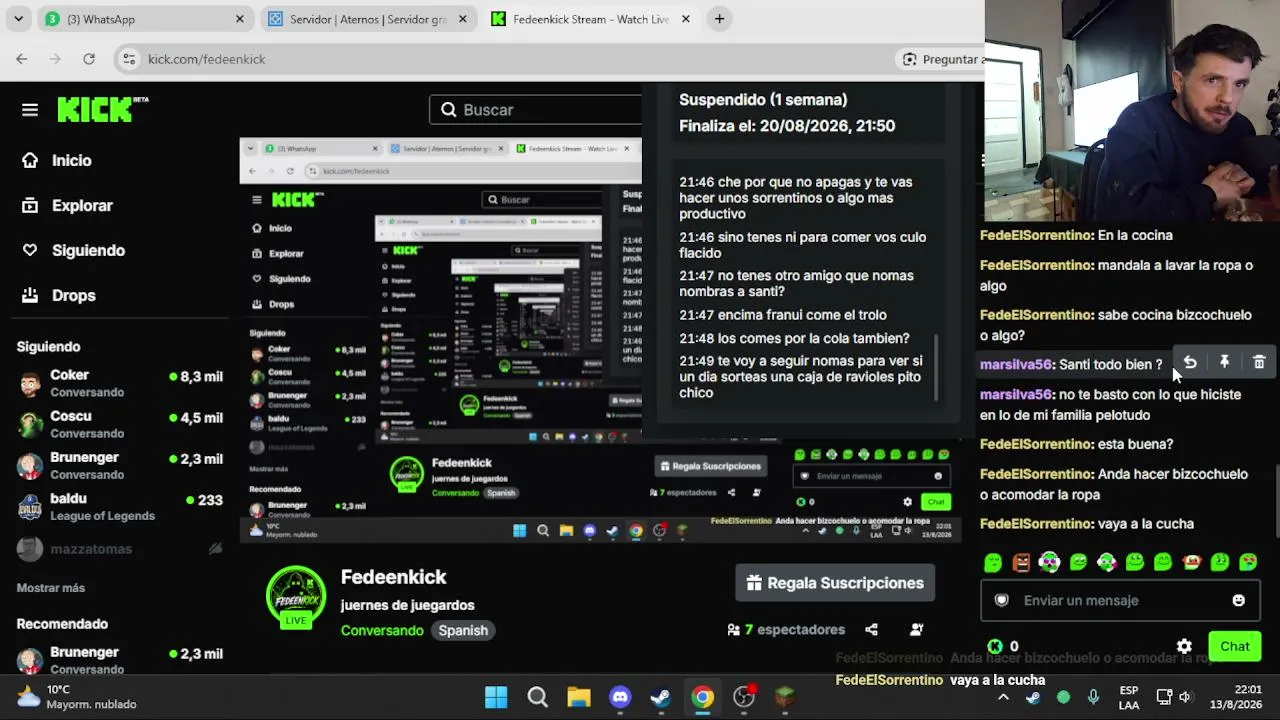Click the Enviar un mensaje chat input
This screenshot has width=1280, height=720.
point(1118,600)
